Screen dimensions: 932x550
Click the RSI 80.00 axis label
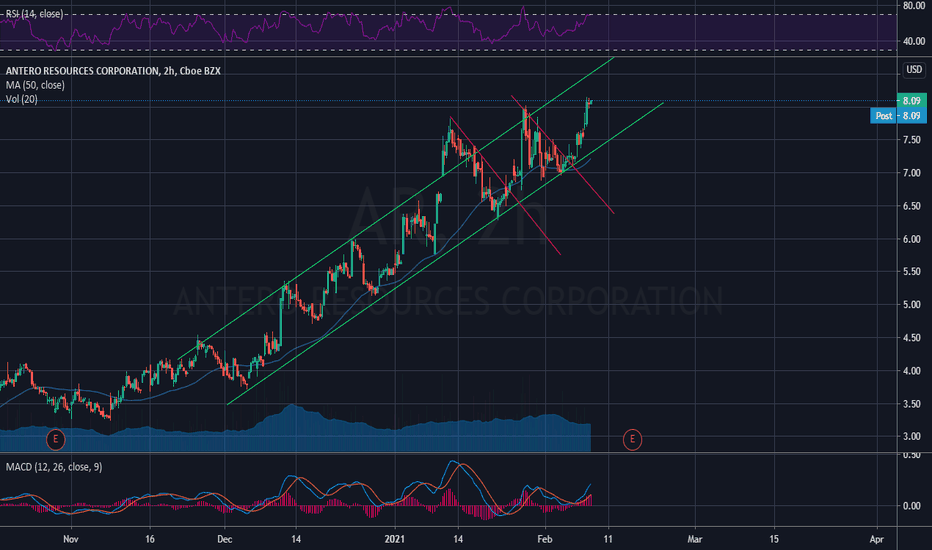pyautogui.click(x=914, y=5)
